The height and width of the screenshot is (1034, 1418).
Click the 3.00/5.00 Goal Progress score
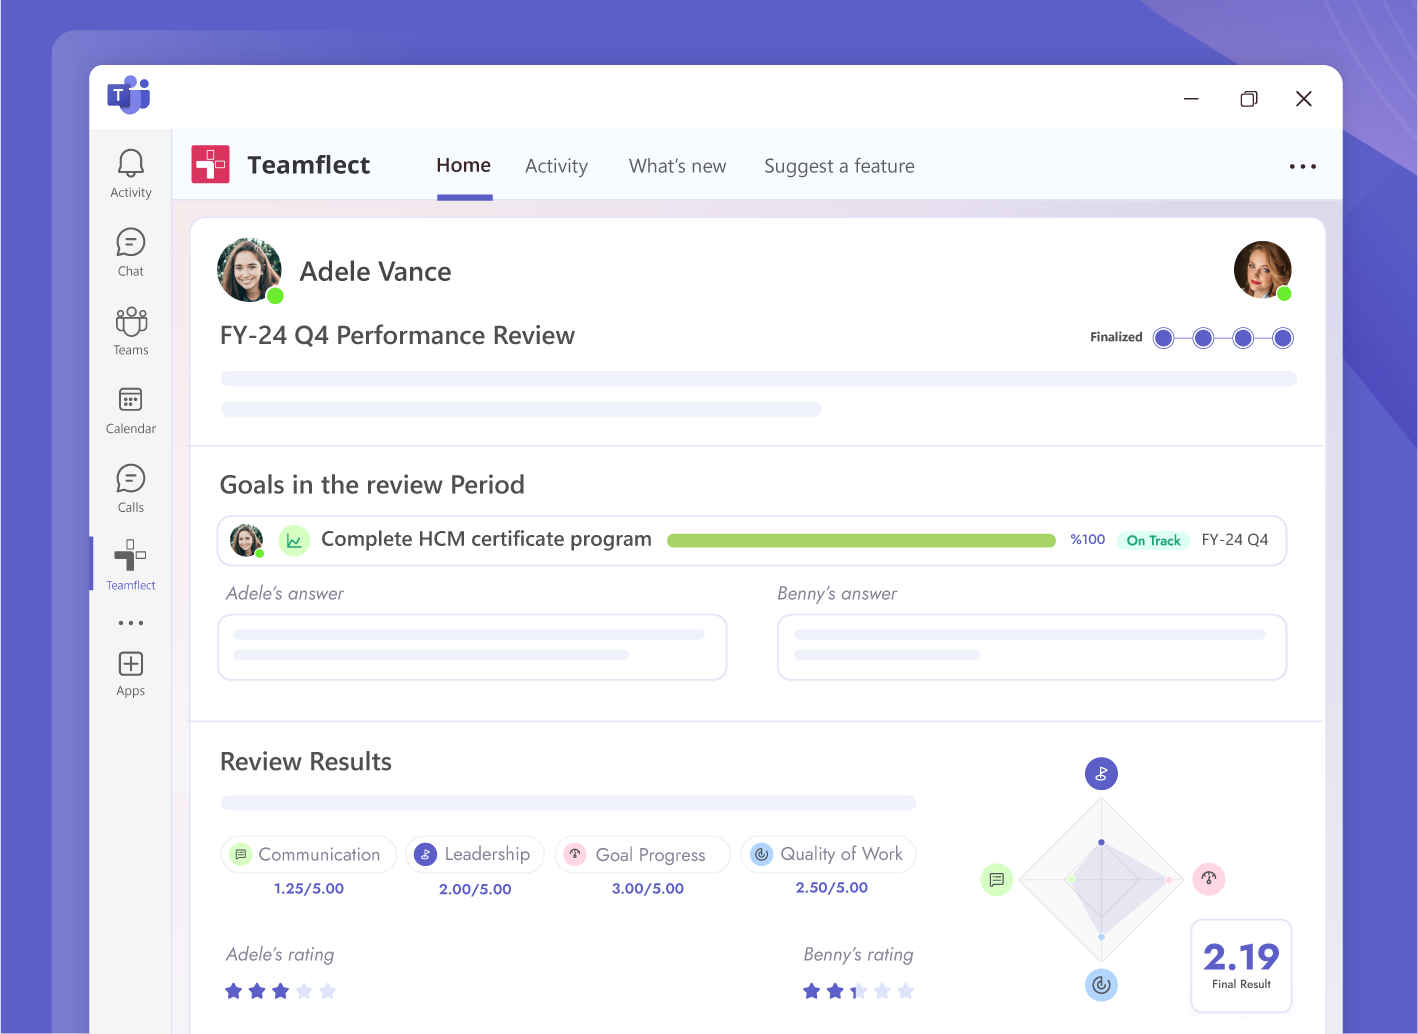pyautogui.click(x=648, y=888)
